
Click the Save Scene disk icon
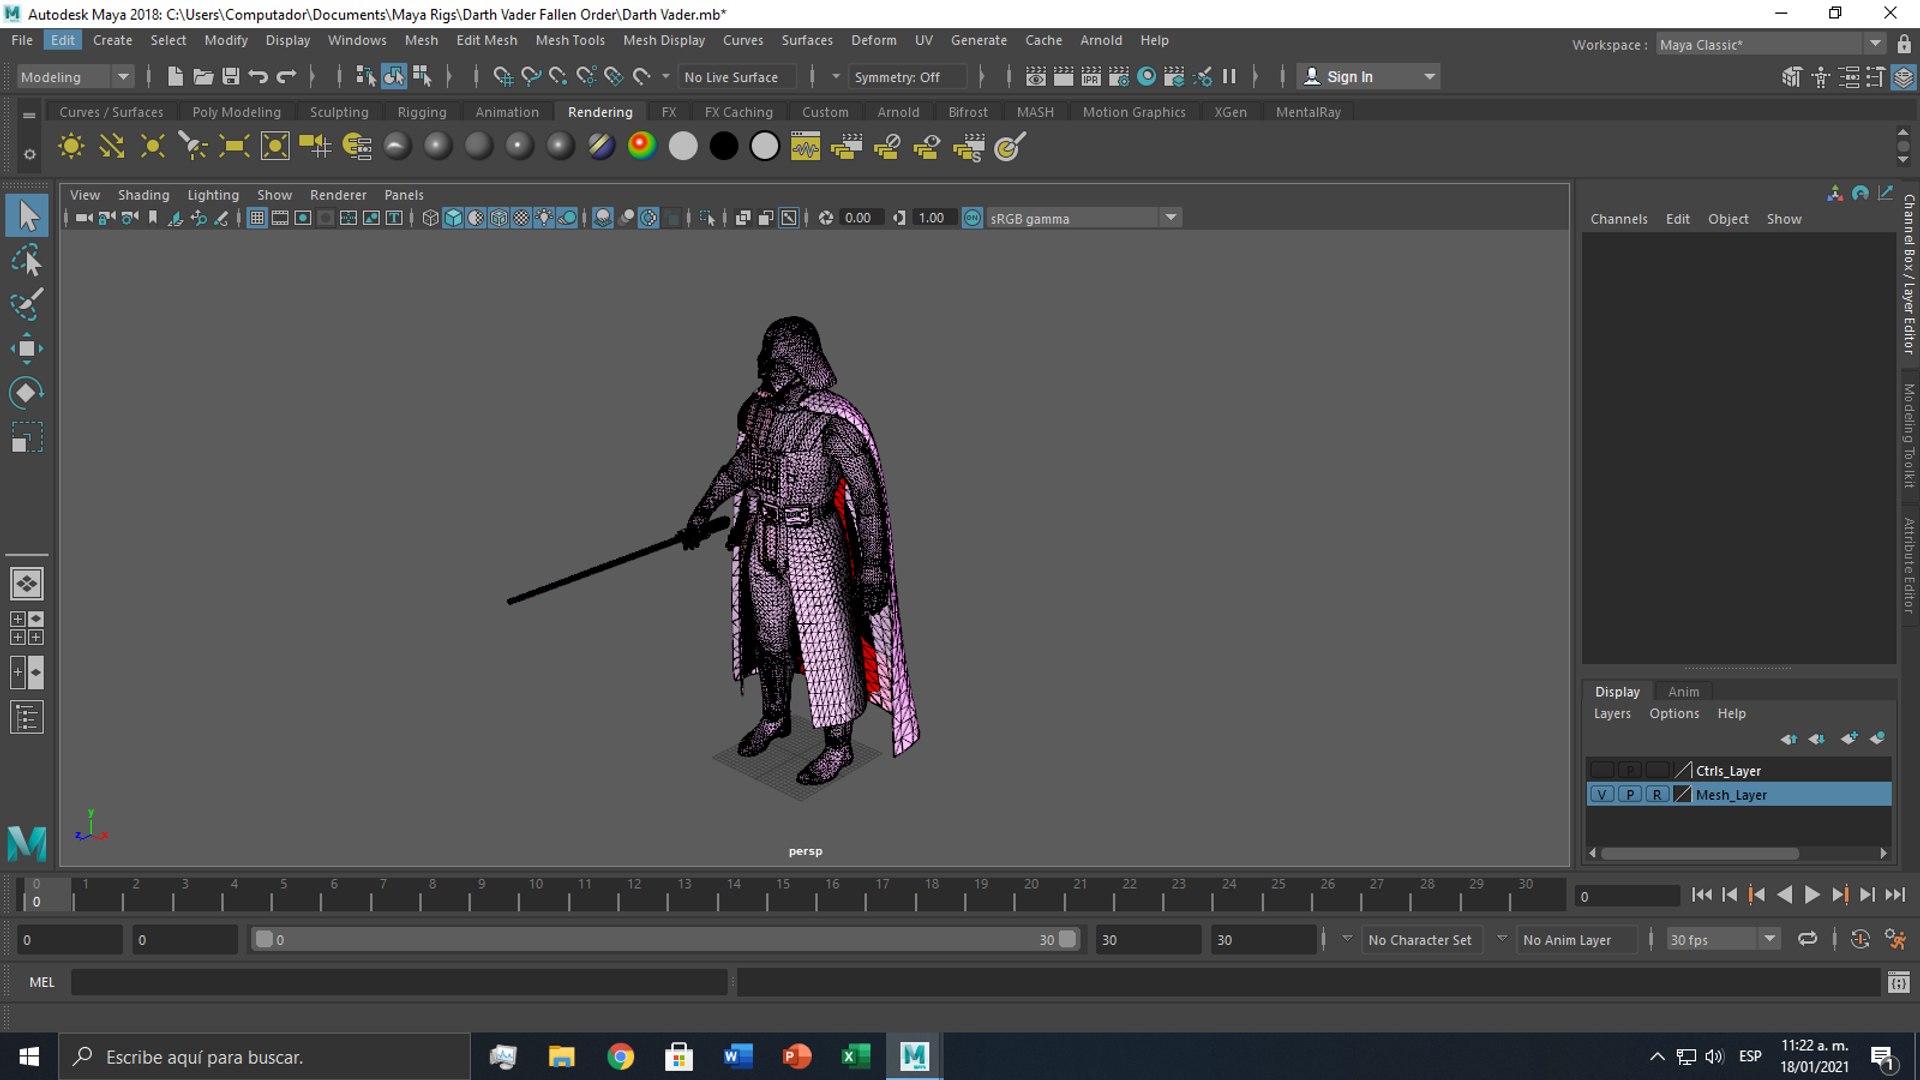[x=230, y=77]
